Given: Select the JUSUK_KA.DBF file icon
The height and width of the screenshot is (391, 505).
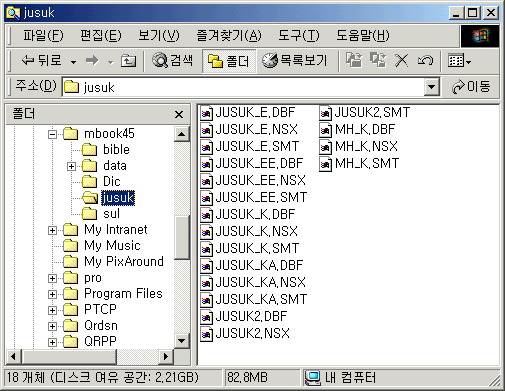Looking at the screenshot, I should (x=207, y=266).
